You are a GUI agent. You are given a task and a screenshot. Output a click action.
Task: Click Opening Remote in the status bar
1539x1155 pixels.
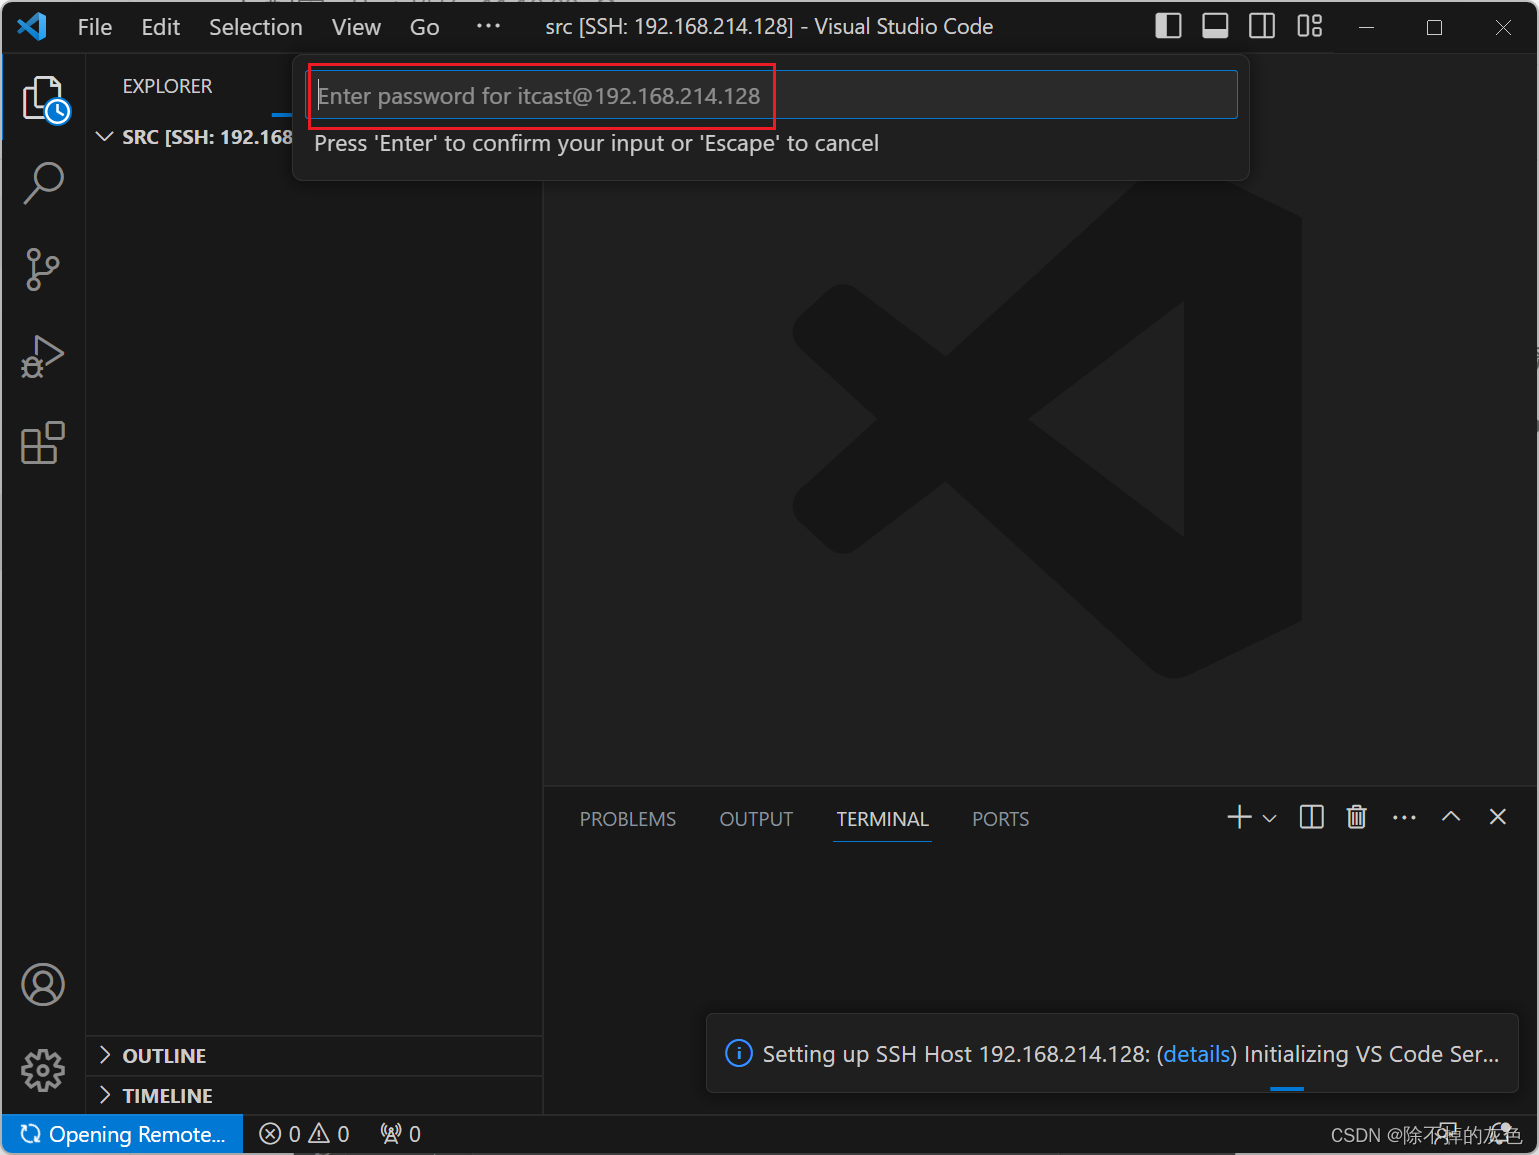coord(123,1133)
